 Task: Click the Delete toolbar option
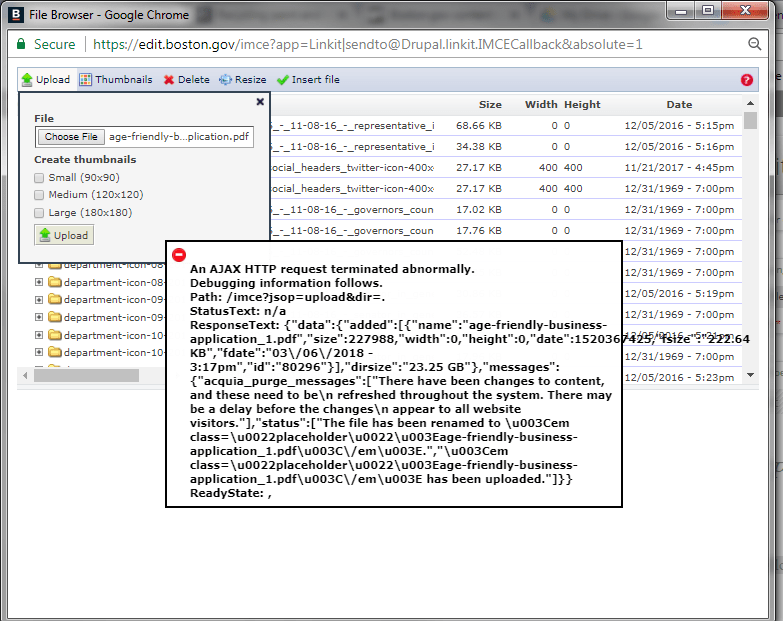click(187, 80)
